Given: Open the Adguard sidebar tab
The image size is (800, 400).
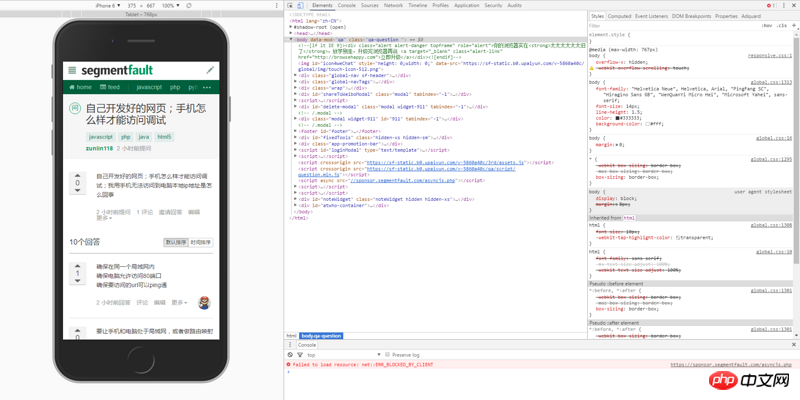Looking at the screenshot, I should point(751,16).
